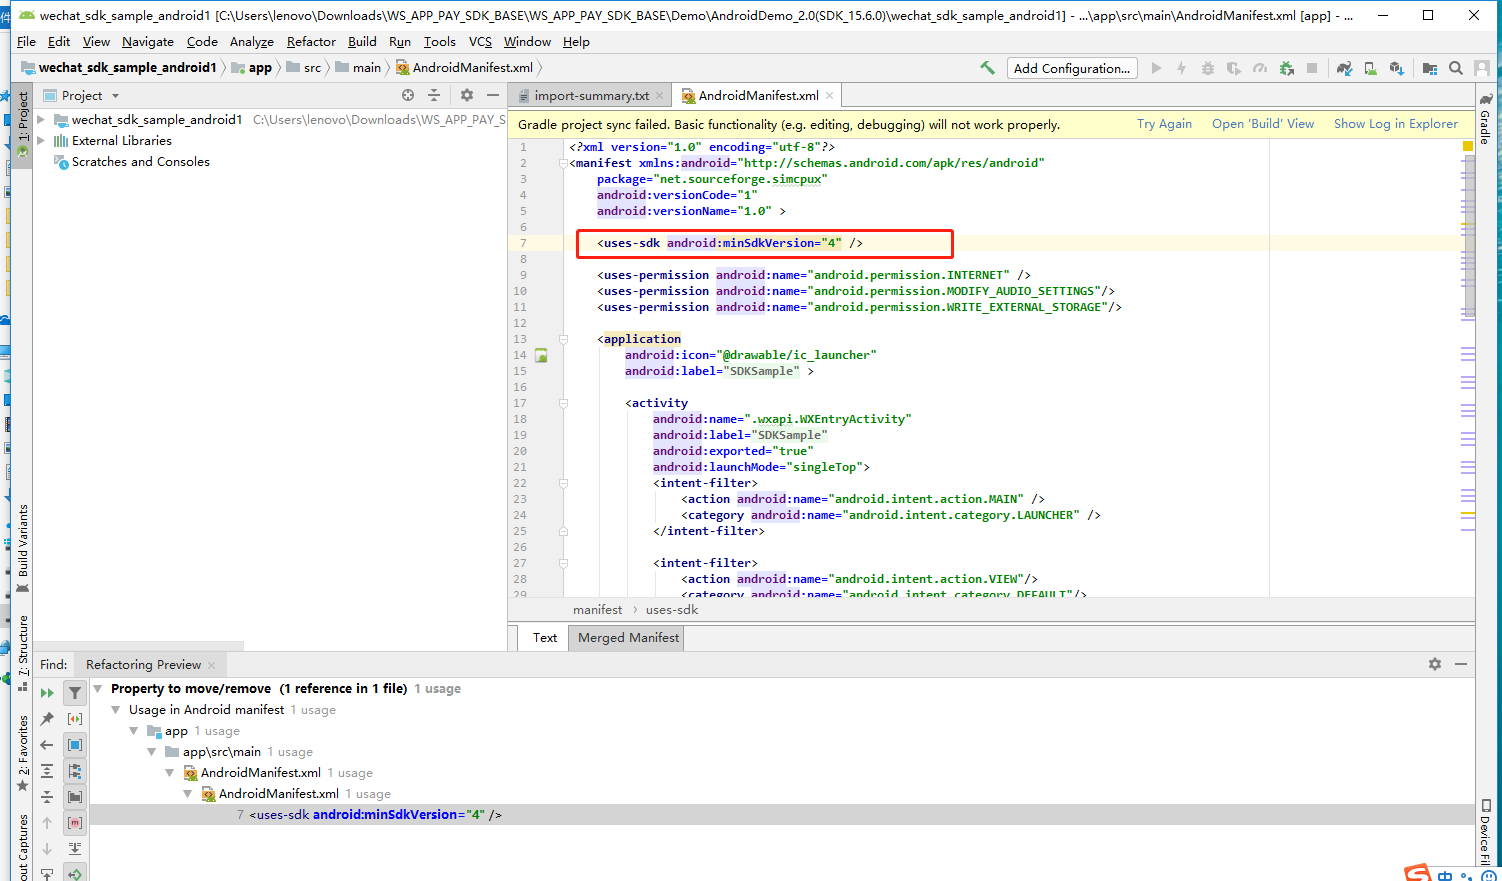Close the AndroidManifest.xml editor tab

click(x=829, y=96)
